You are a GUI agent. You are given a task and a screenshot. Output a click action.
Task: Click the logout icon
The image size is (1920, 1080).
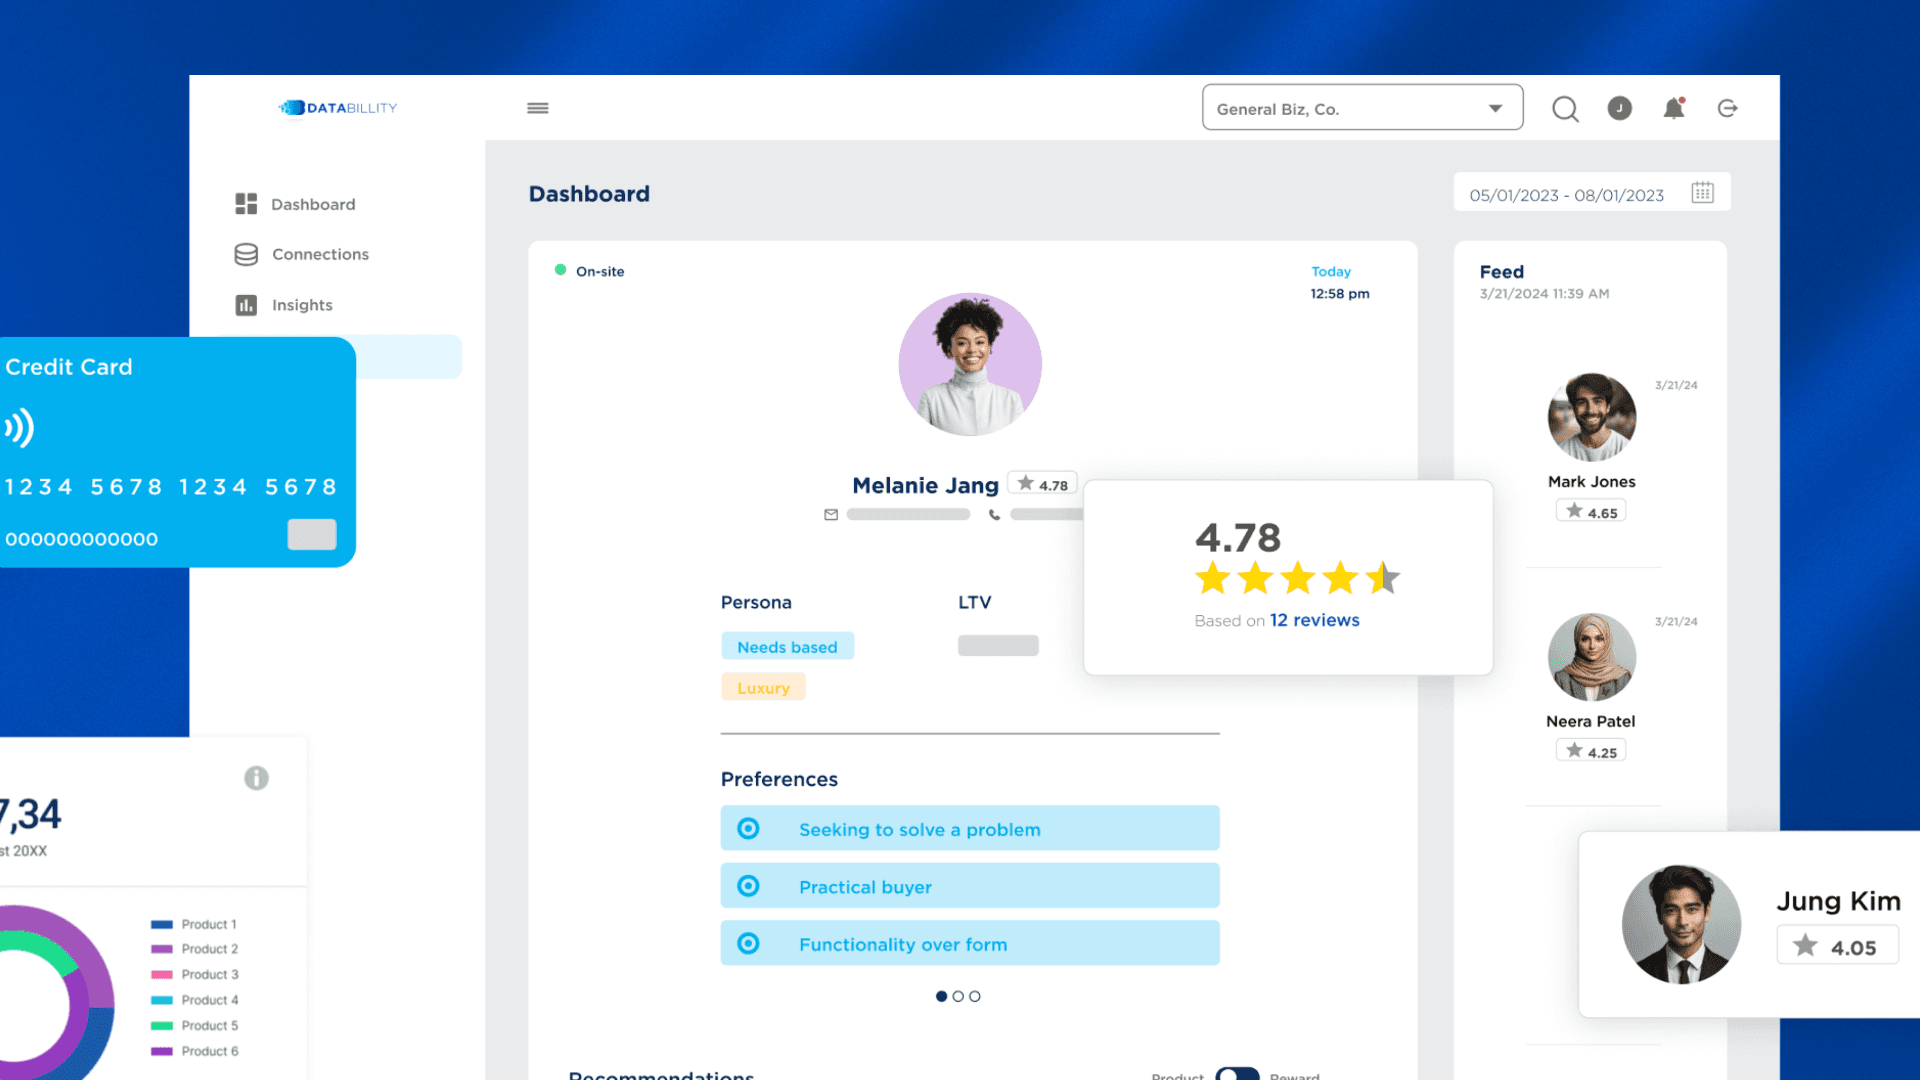point(1728,108)
